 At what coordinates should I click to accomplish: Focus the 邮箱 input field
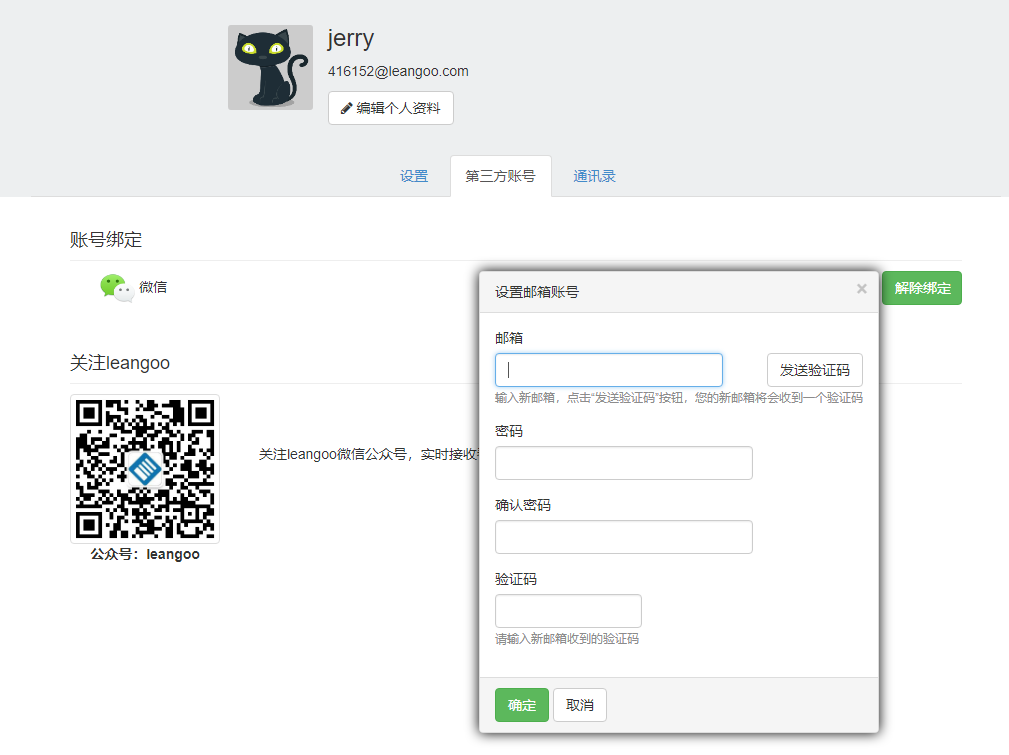pyautogui.click(x=608, y=370)
